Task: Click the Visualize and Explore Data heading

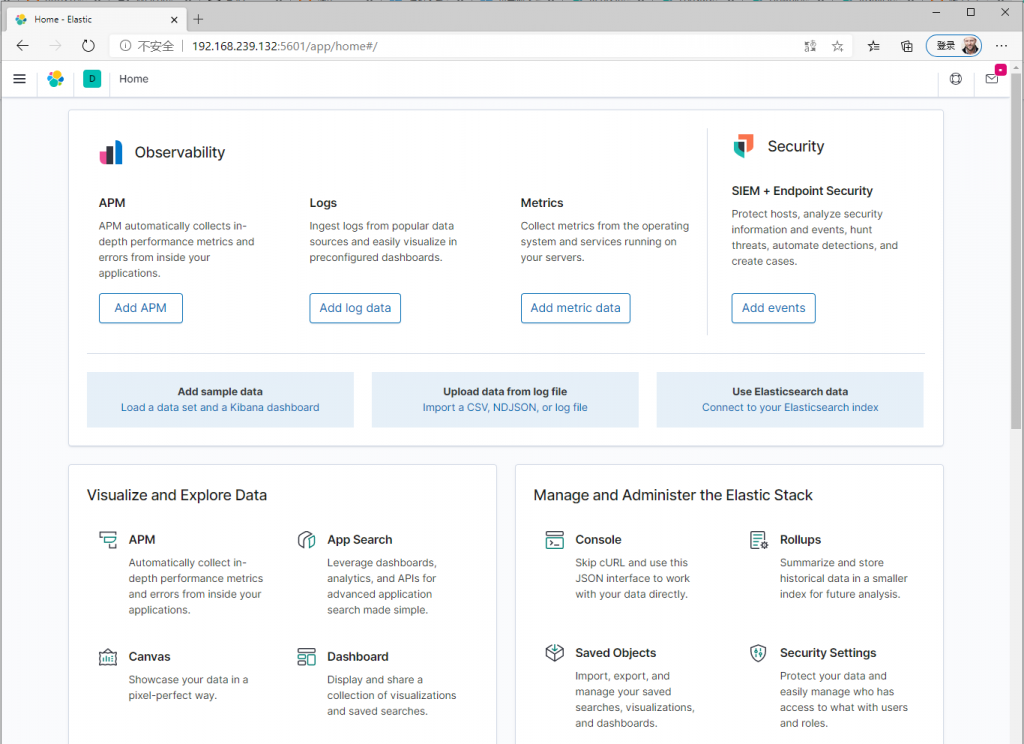Action: (x=177, y=495)
